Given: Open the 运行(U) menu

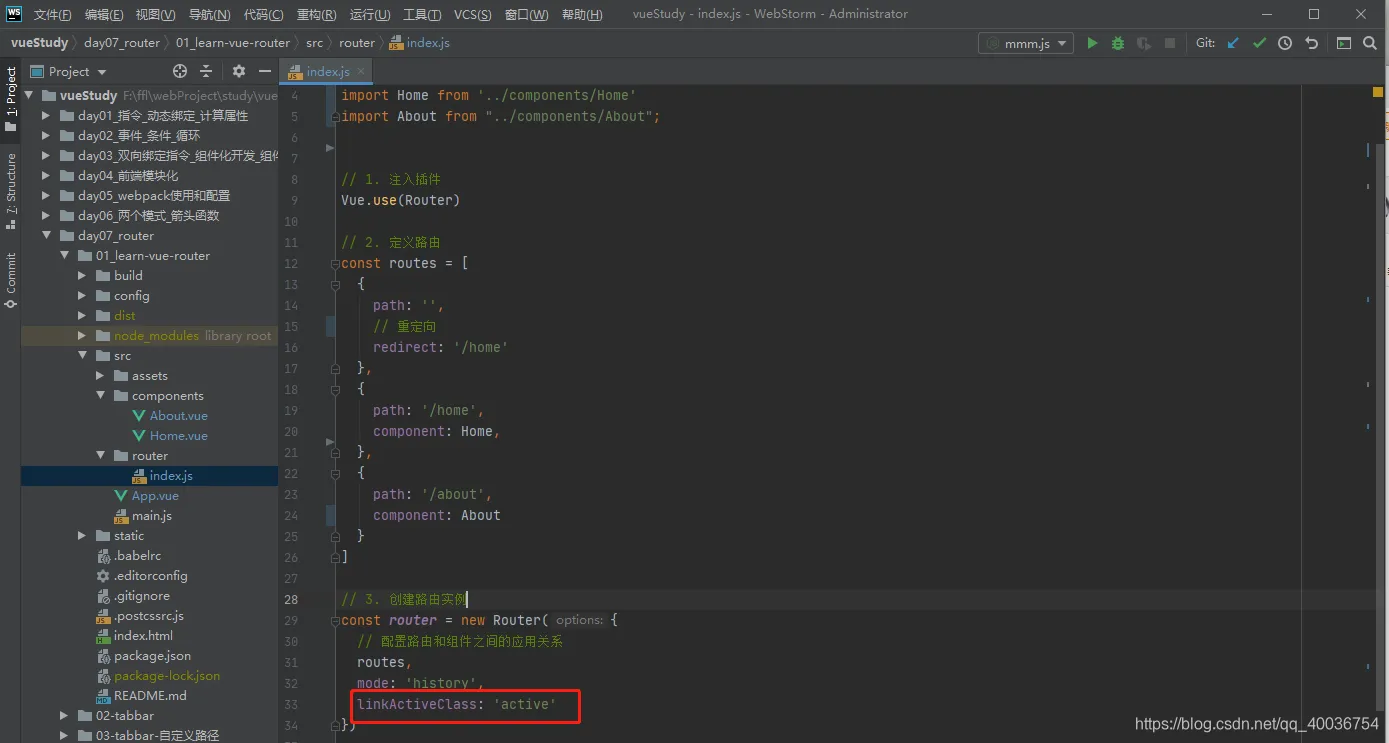Looking at the screenshot, I should [370, 14].
